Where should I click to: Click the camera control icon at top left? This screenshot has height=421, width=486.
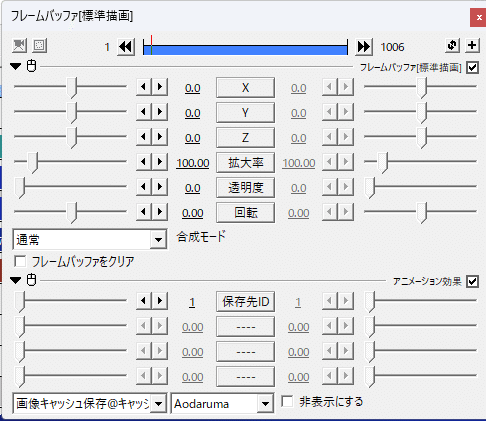click(19, 46)
